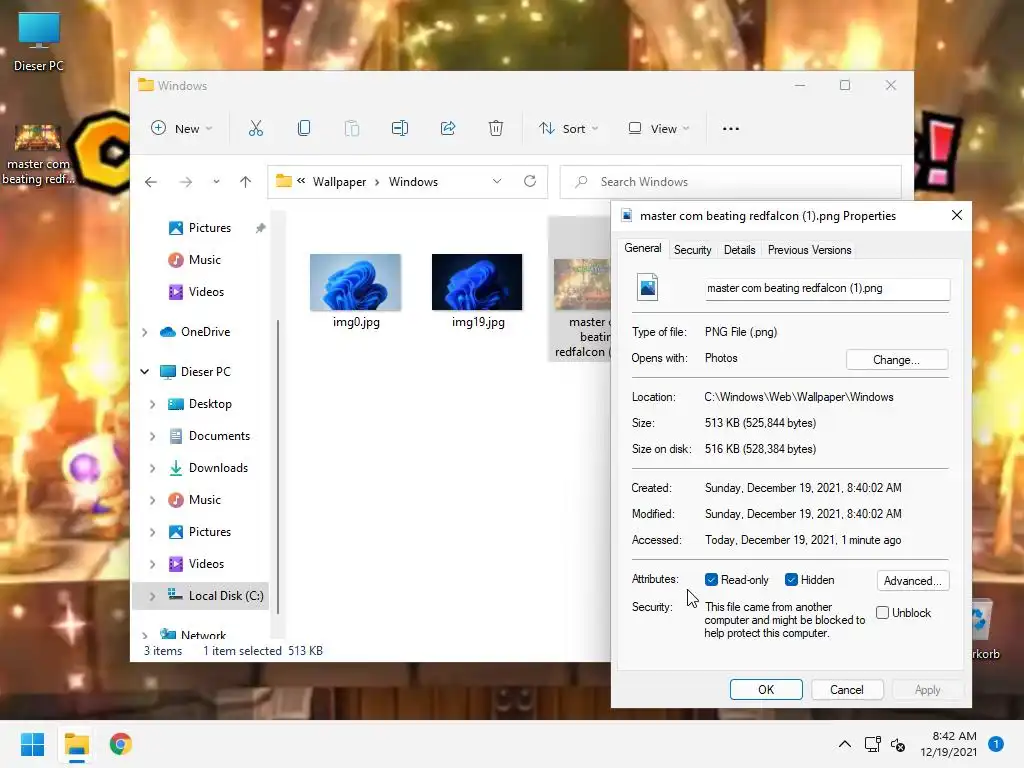Click the navigation pane scrollbar
Viewport: 1024px width, 768px height.
(278, 466)
